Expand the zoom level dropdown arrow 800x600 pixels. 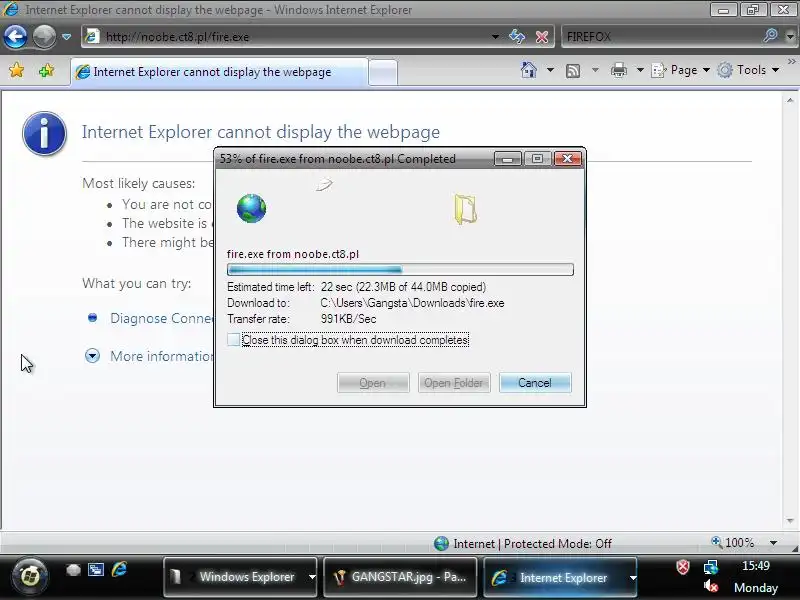(773, 543)
